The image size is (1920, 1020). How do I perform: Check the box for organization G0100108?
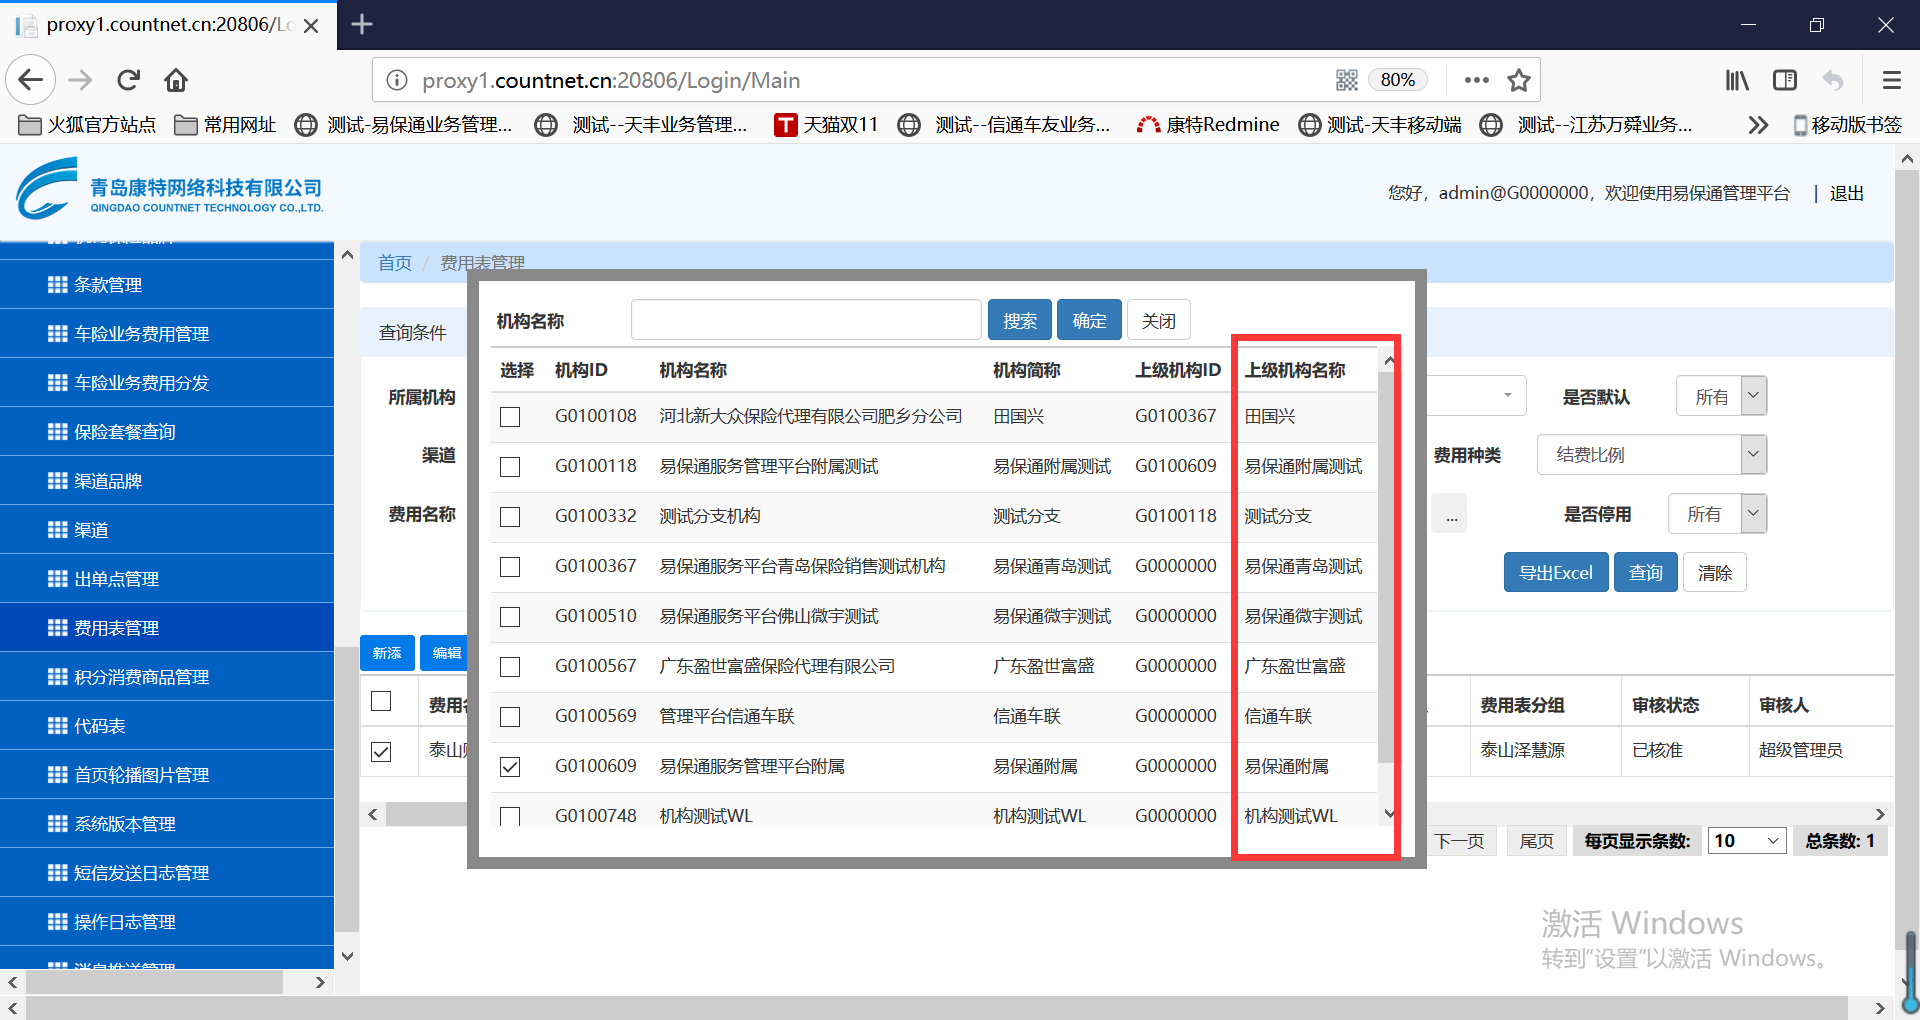point(510,417)
